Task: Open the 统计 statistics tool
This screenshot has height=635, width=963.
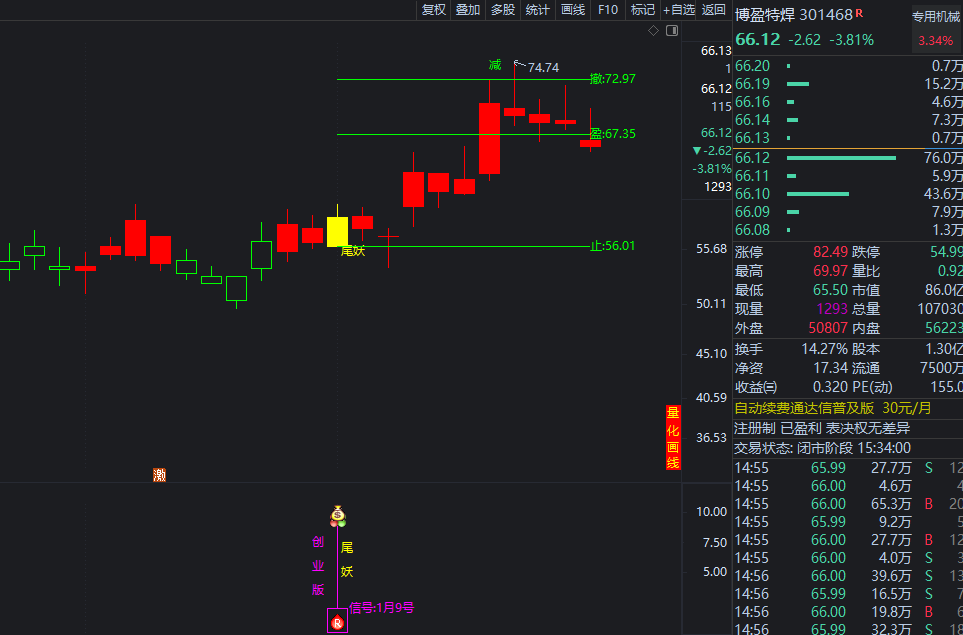Action: (537, 10)
